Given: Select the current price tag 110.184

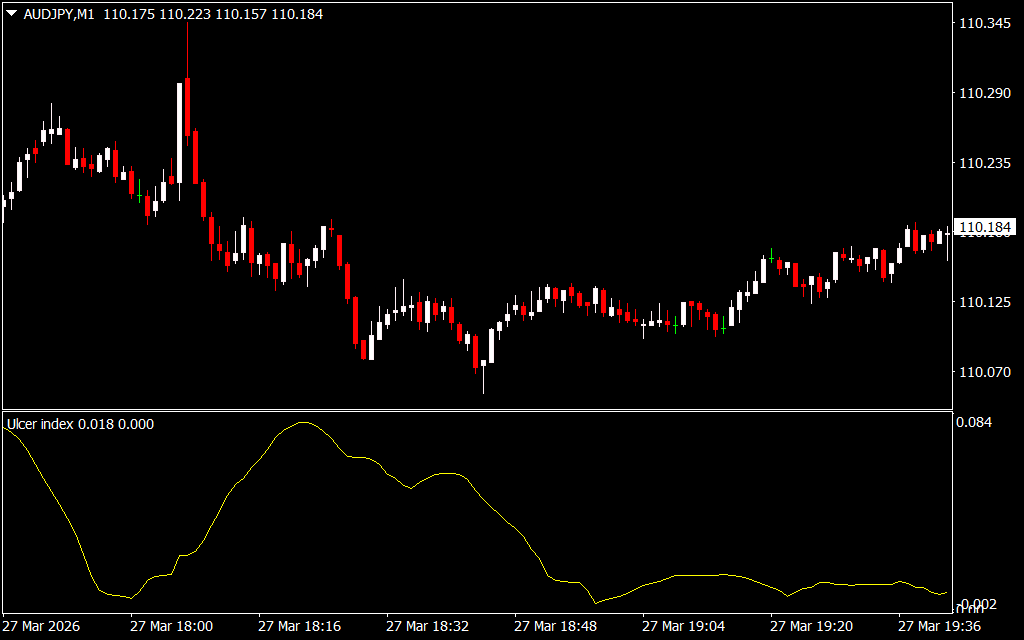Looking at the screenshot, I should pyautogui.click(x=986, y=228).
